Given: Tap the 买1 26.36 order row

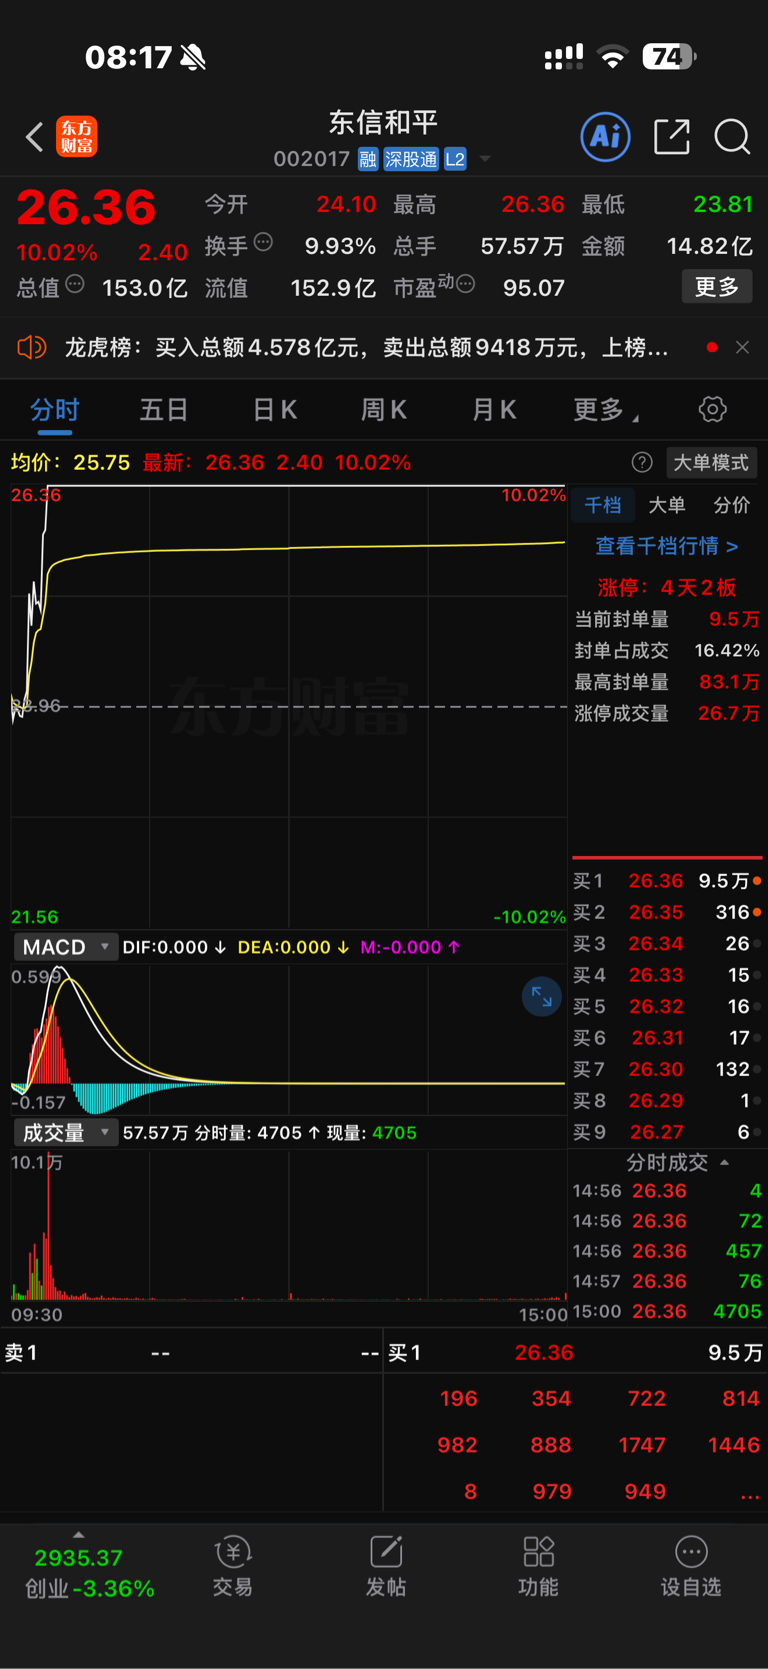Looking at the screenshot, I should (x=667, y=881).
